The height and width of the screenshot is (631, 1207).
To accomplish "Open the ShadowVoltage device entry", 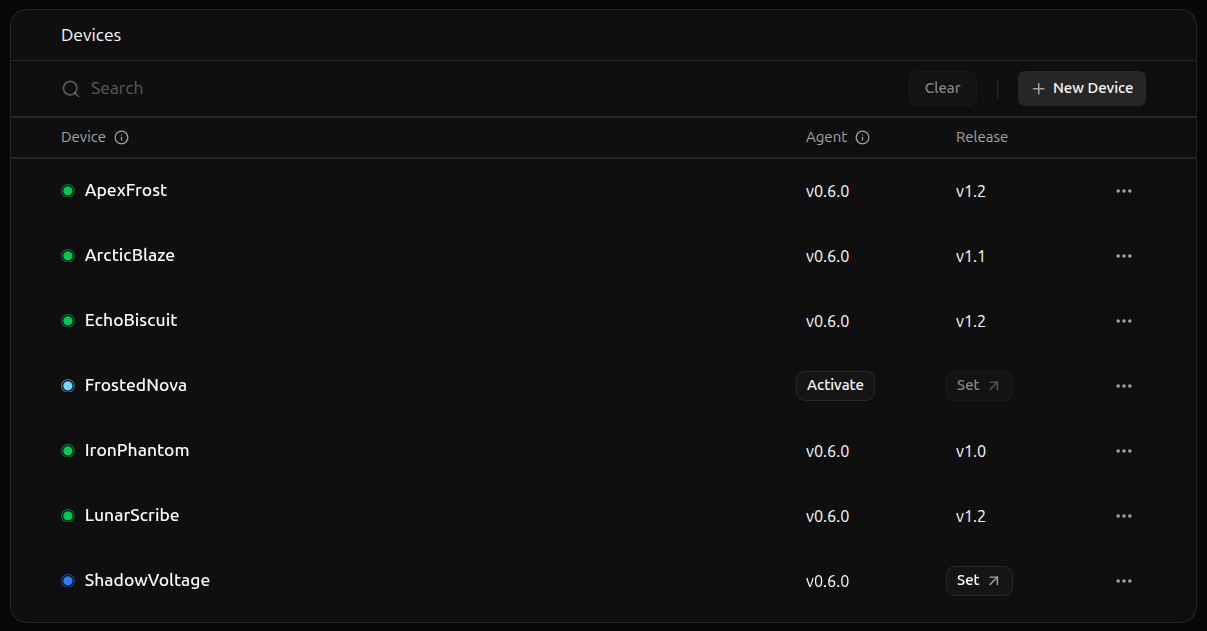I will pyautogui.click(x=147, y=580).
